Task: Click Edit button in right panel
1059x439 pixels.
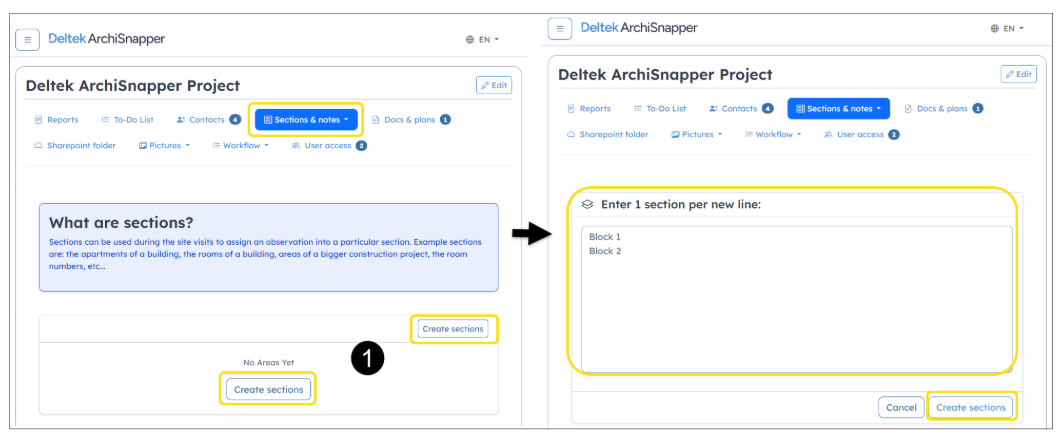Action: click(x=1018, y=74)
